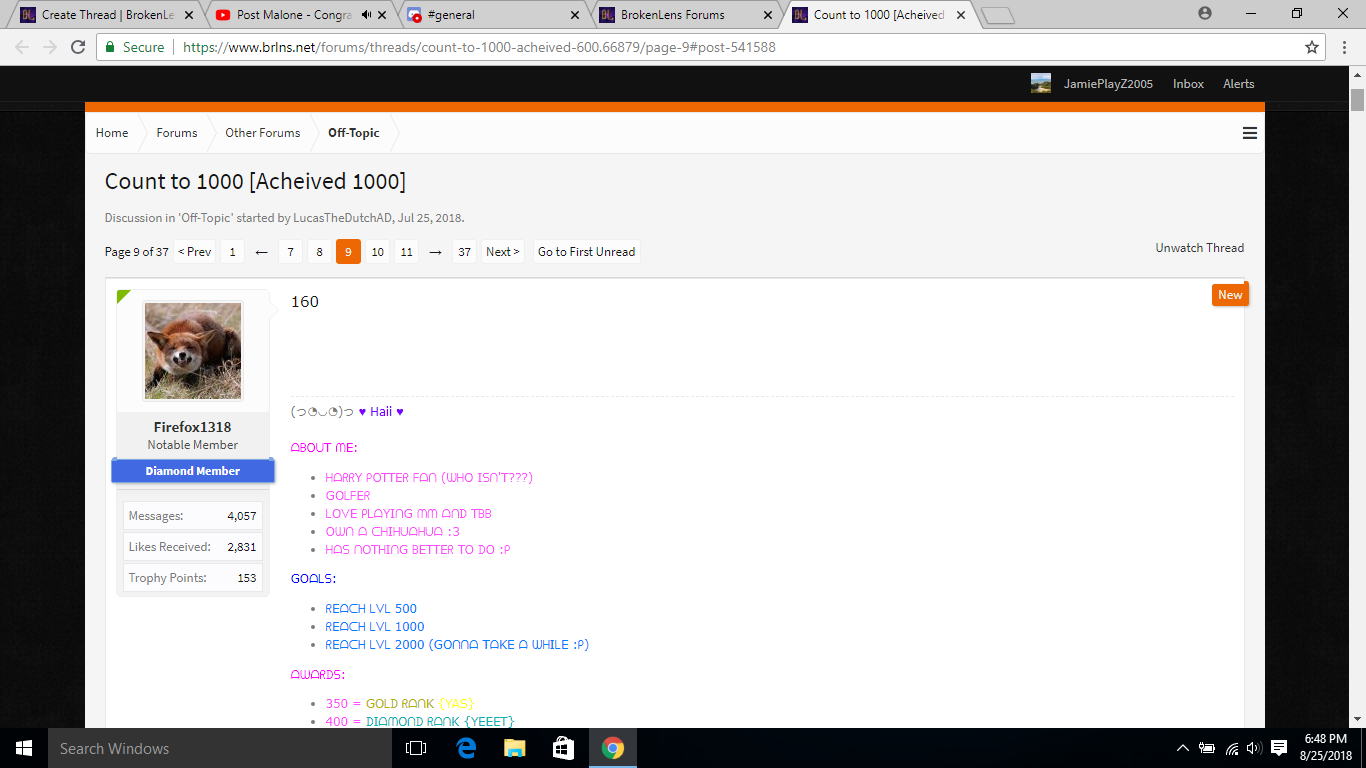Open the Alerts menu
Image resolution: width=1366 pixels, height=768 pixels.
1238,83
